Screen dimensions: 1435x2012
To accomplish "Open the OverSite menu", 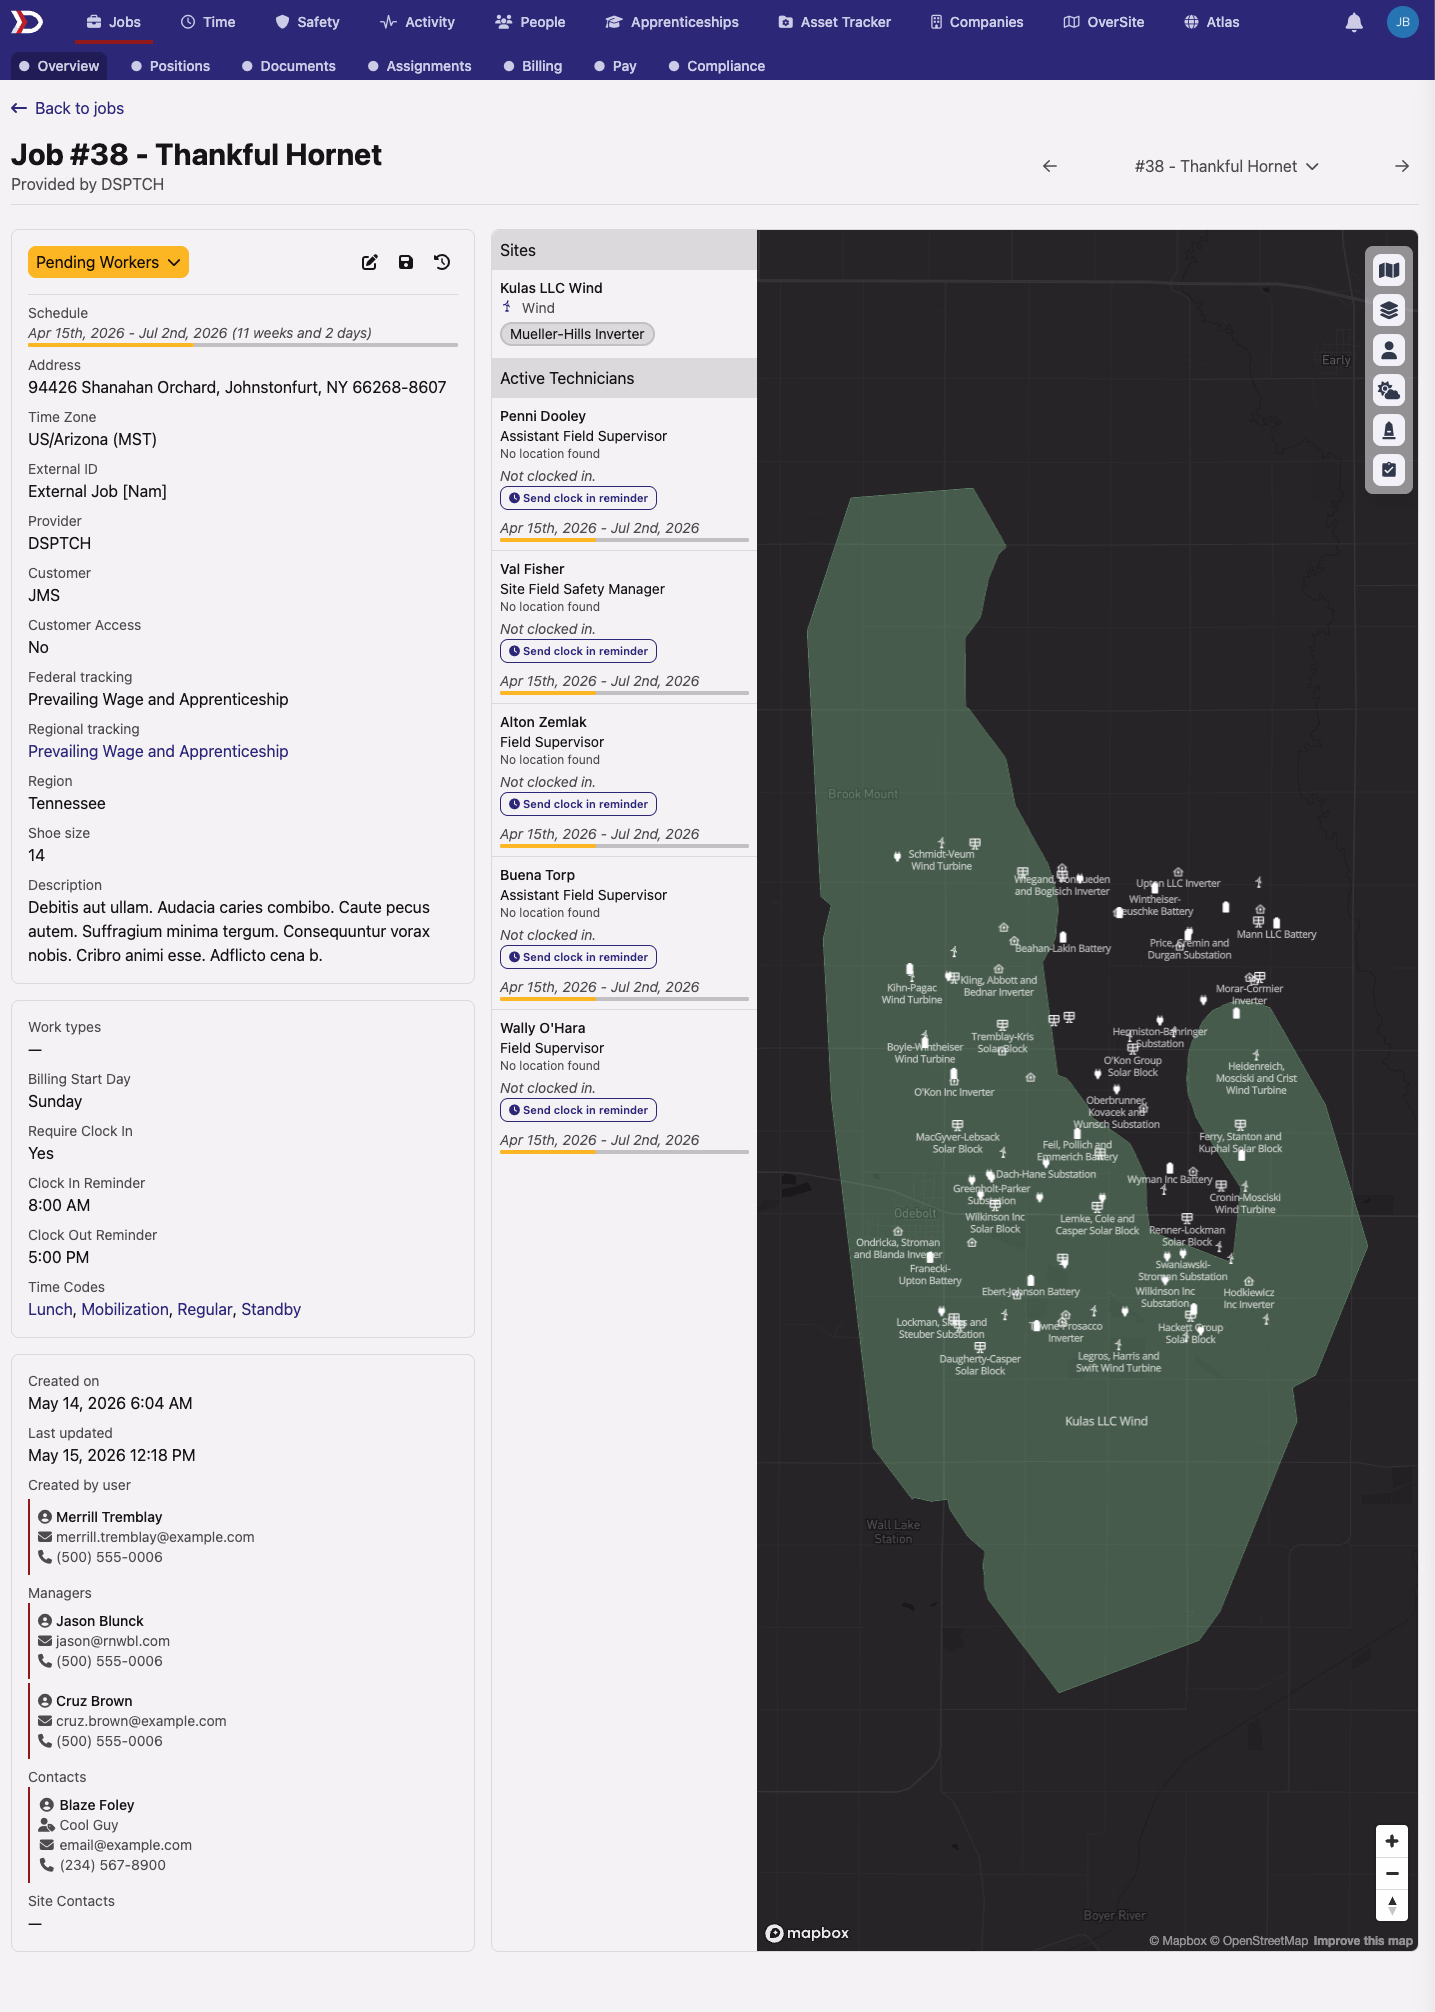I will tap(1104, 22).
